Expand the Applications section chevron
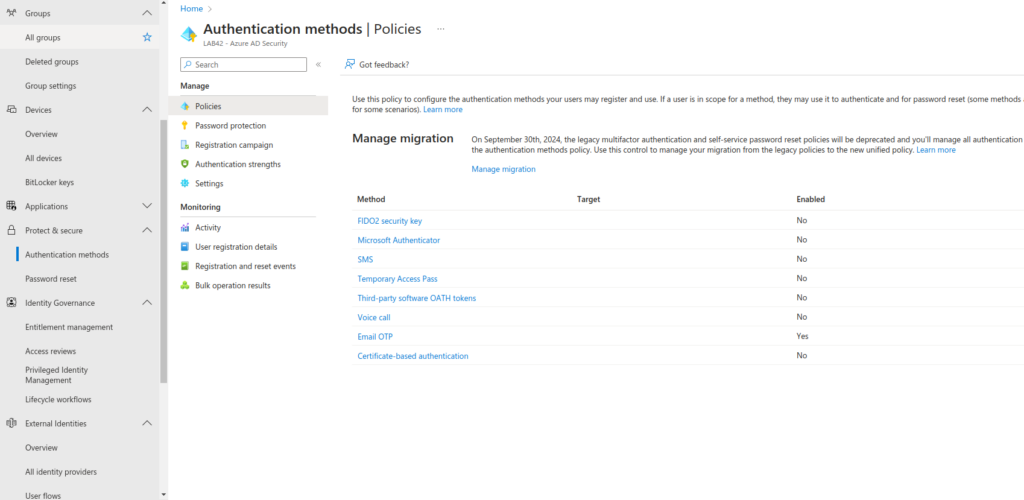This screenshot has width=1024, height=500. [147, 206]
